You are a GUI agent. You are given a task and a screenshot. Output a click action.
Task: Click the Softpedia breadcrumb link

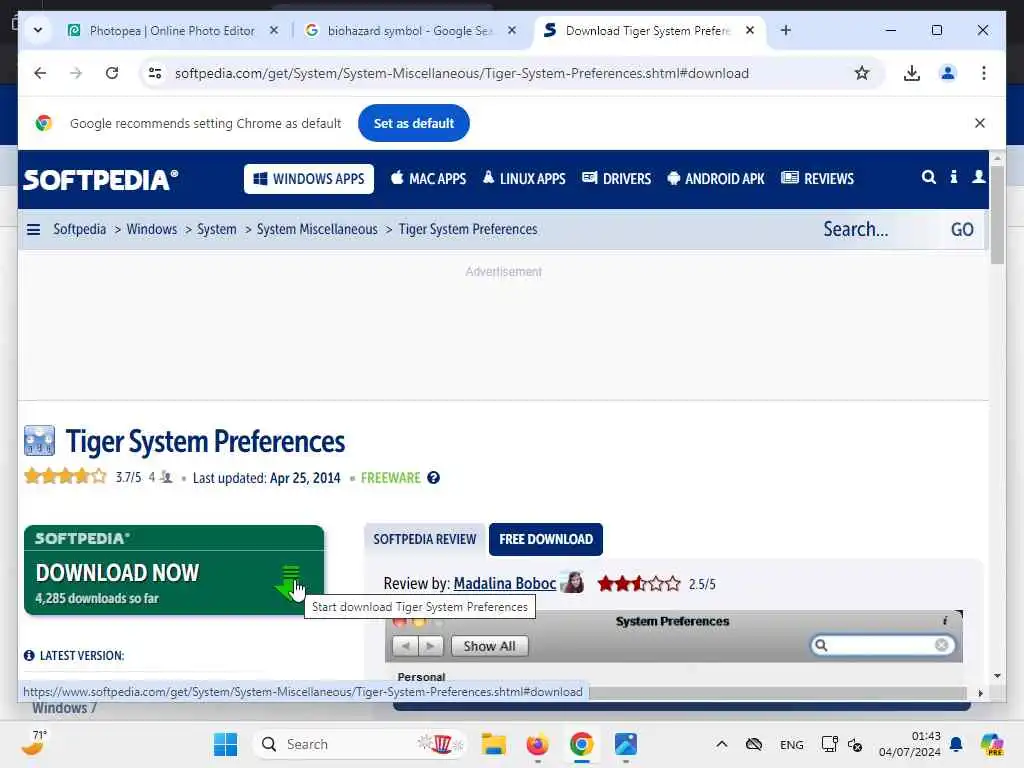click(x=80, y=229)
